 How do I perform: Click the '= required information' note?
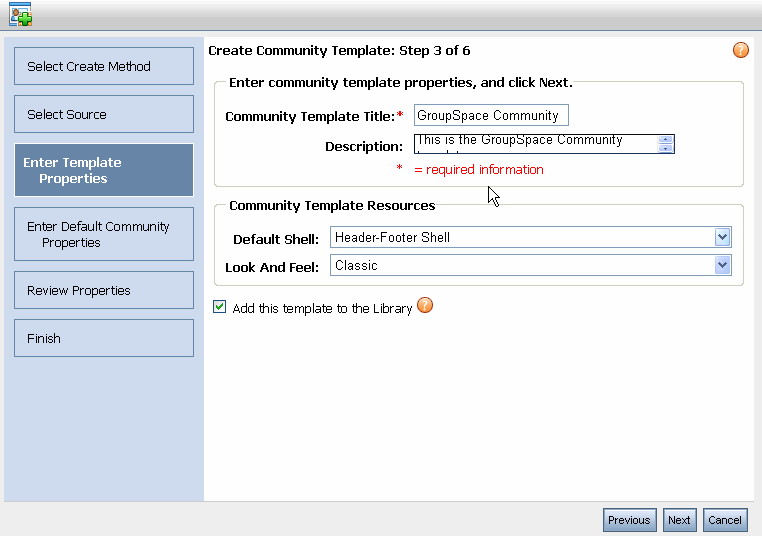[x=479, y=170]
